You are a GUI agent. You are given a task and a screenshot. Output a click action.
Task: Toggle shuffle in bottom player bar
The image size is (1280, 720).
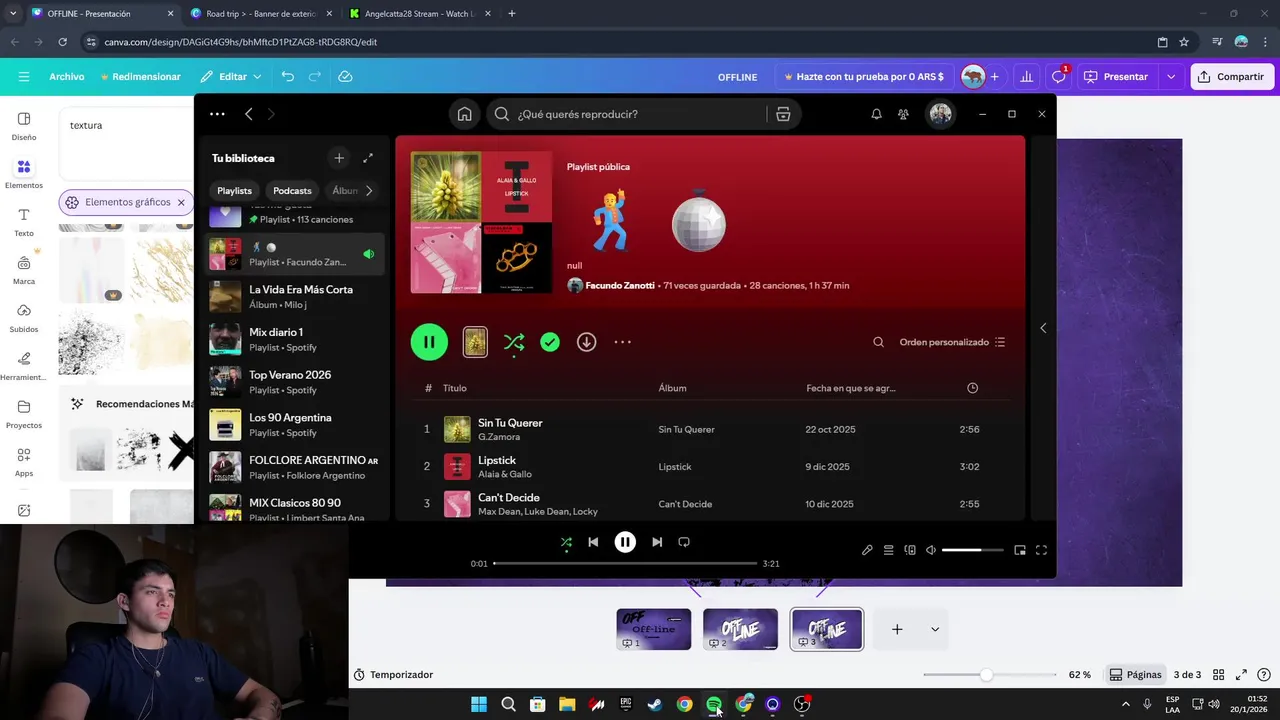click(566, 542)
